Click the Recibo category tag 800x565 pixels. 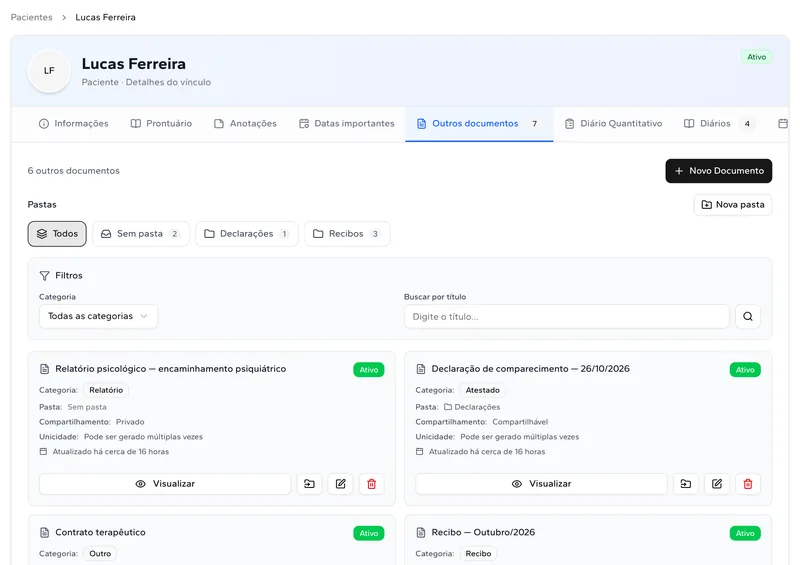[x=478, y=554]
